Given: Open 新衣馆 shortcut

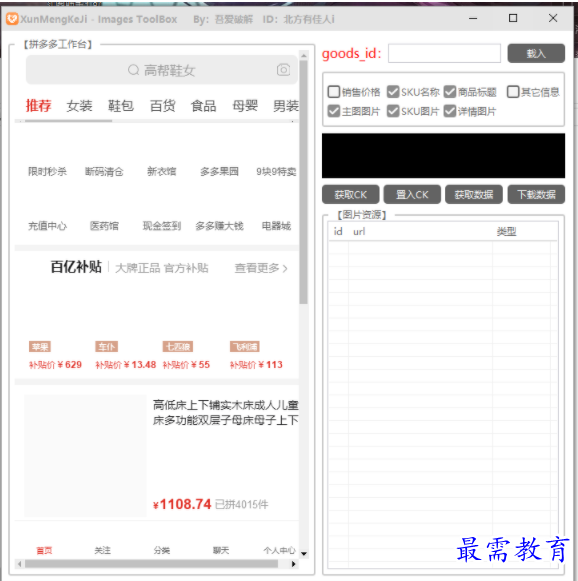Looking at the screenshot, I should pyautogui.click(x=162, y=172).
